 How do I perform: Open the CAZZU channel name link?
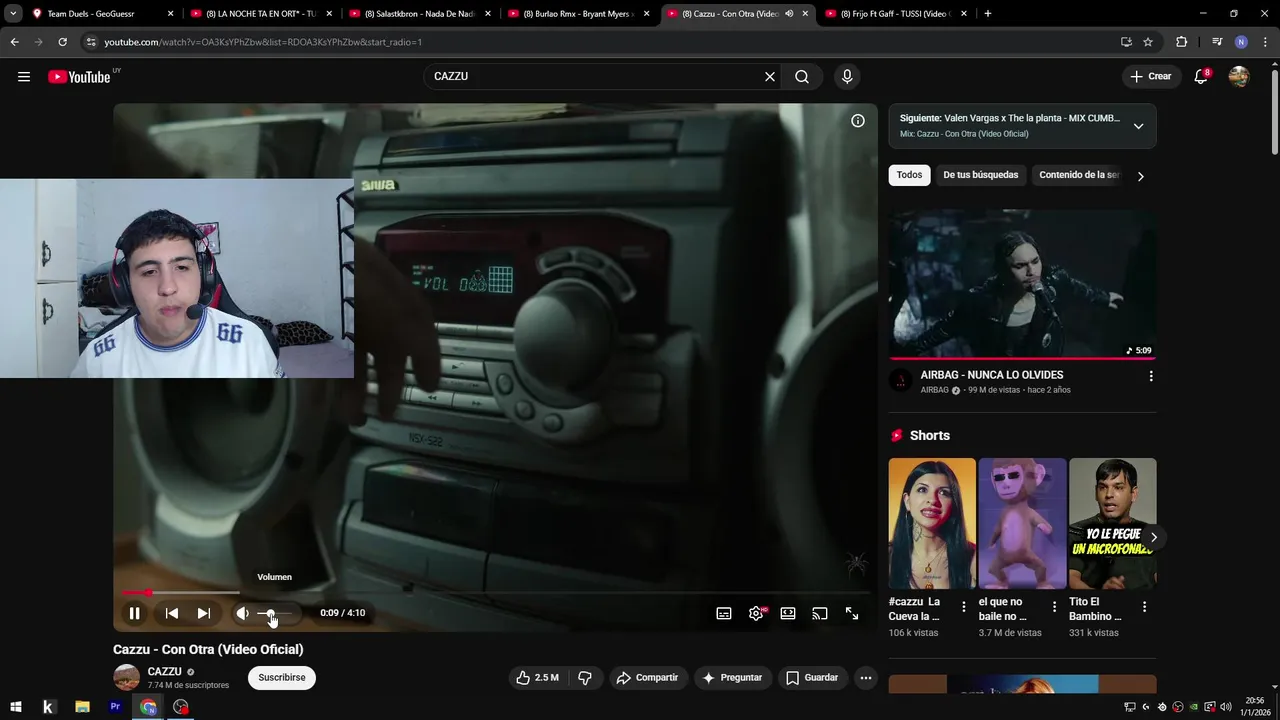[x=165, y=672]
